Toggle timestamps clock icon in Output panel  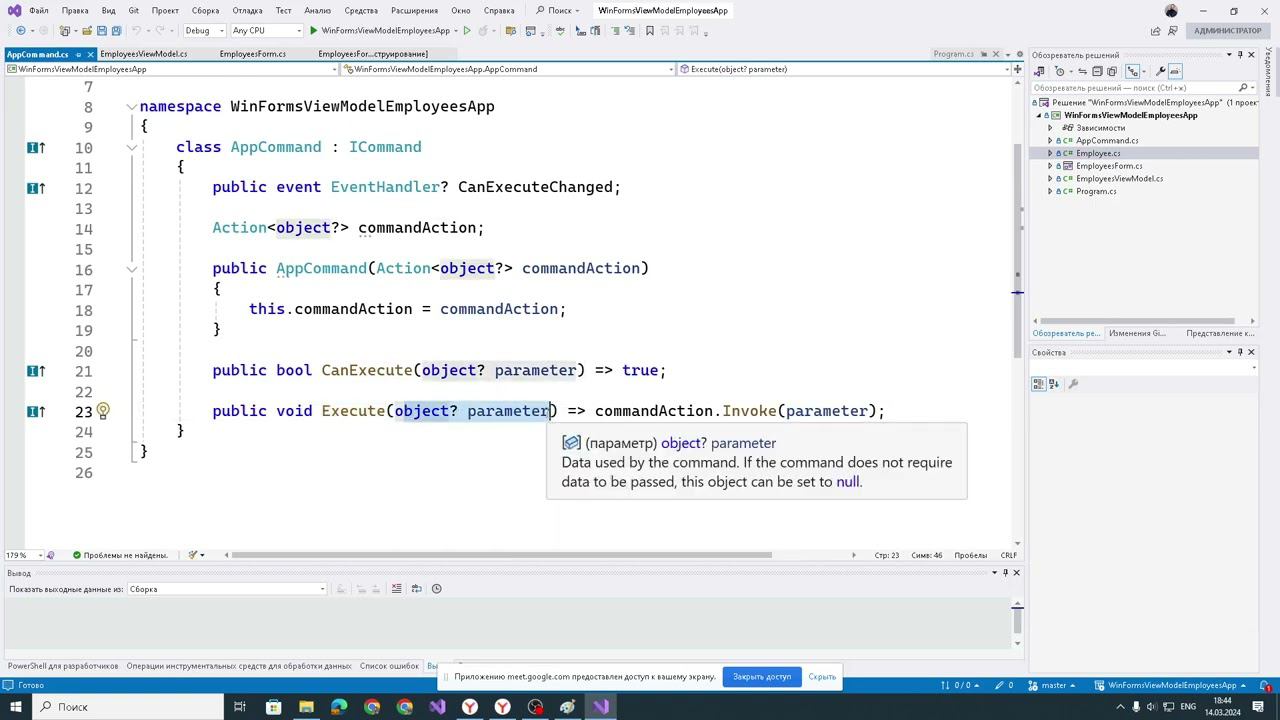click(436, 589)
